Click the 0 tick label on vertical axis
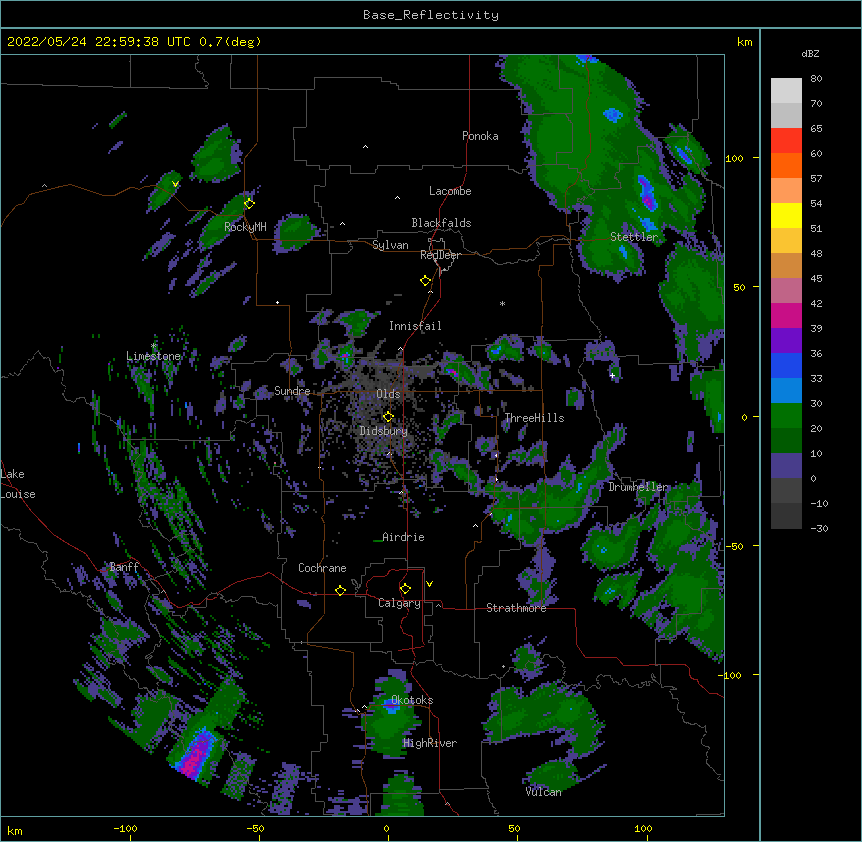Image resolution: width=862 pixels, height=842 pixels. tap(744, 418)
